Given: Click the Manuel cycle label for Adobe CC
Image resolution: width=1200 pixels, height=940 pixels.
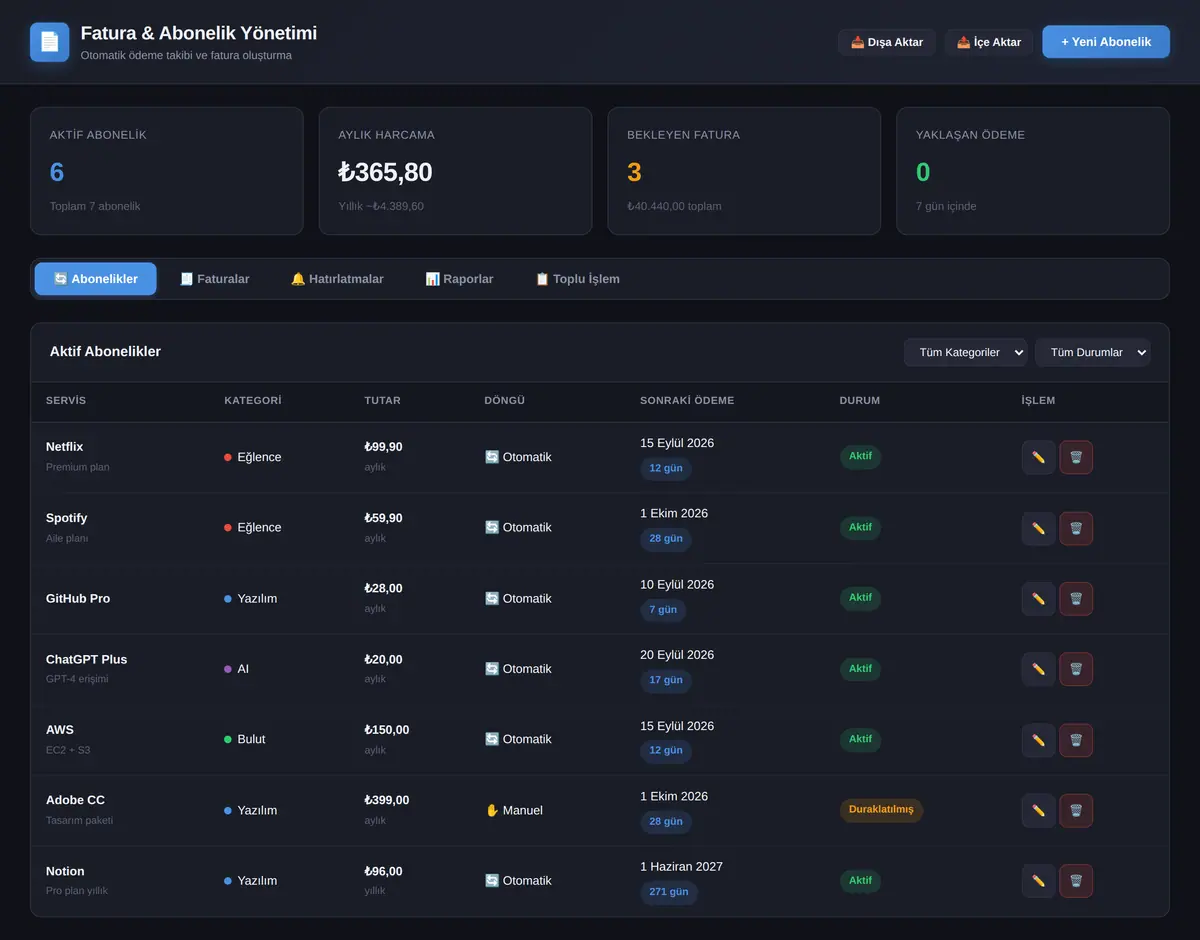Looking at the screenshot, I should pyautogui.click(x=514, y=810).
